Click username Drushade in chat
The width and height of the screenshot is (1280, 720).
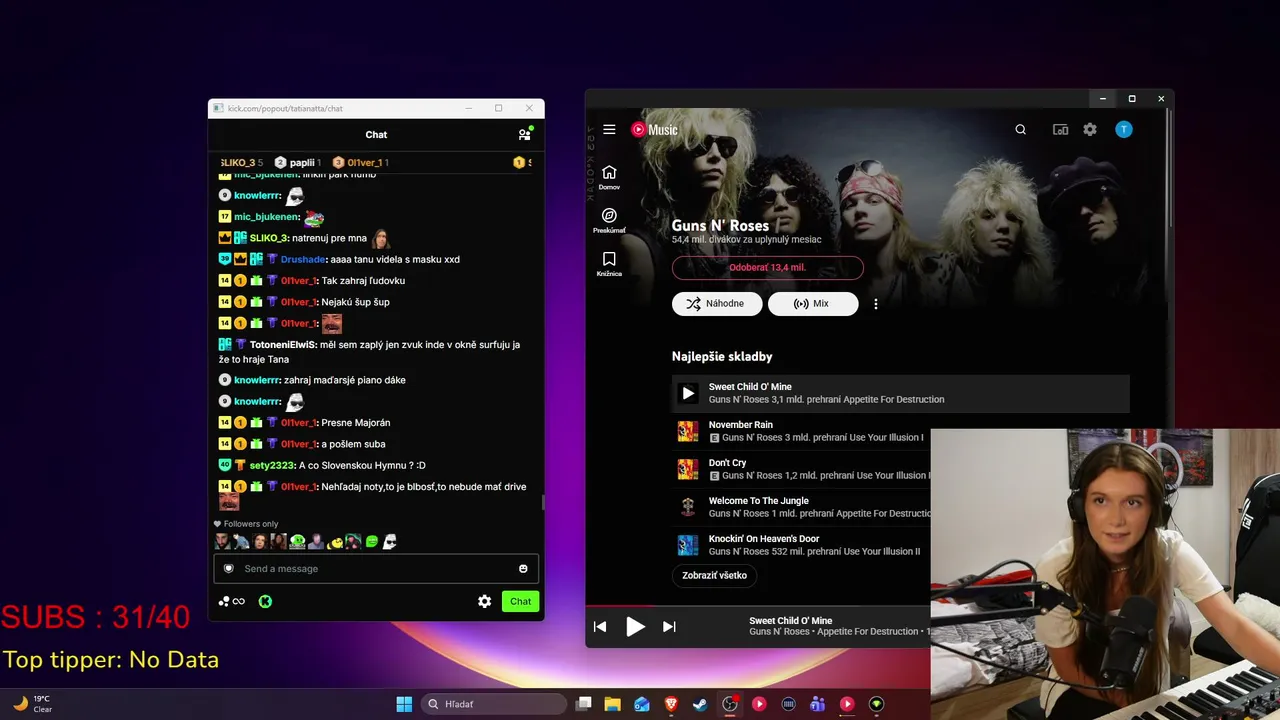click(304, 259)
